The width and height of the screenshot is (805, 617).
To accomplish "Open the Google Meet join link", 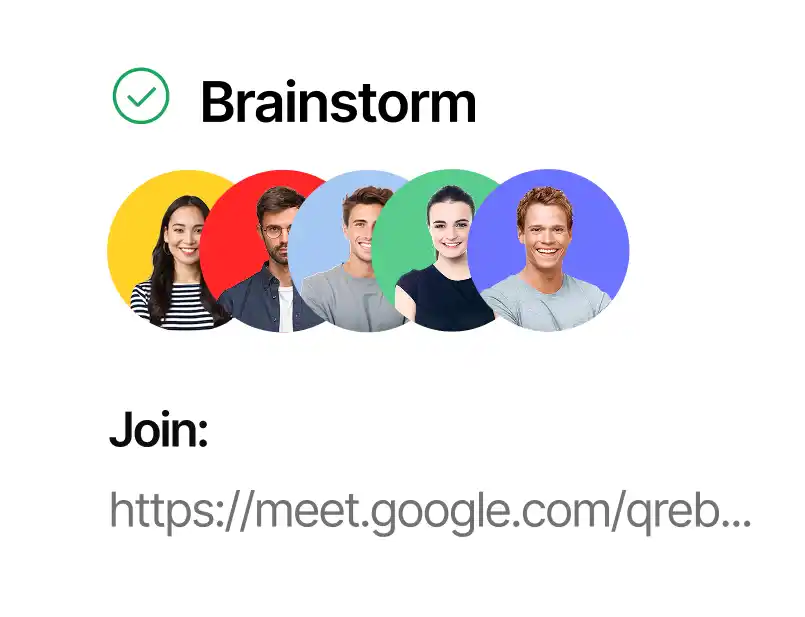I will coord(430,511).
